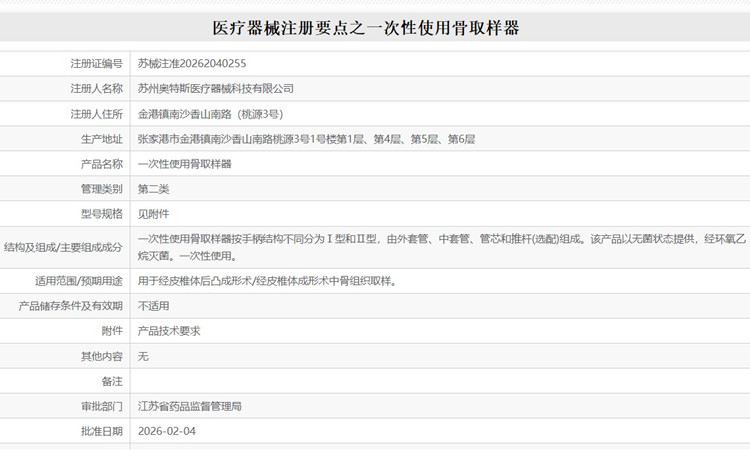Select the 结构及组成/主要组成成分 label
Image resolution: width=750 pixels, height=457 pixels.
63,247
